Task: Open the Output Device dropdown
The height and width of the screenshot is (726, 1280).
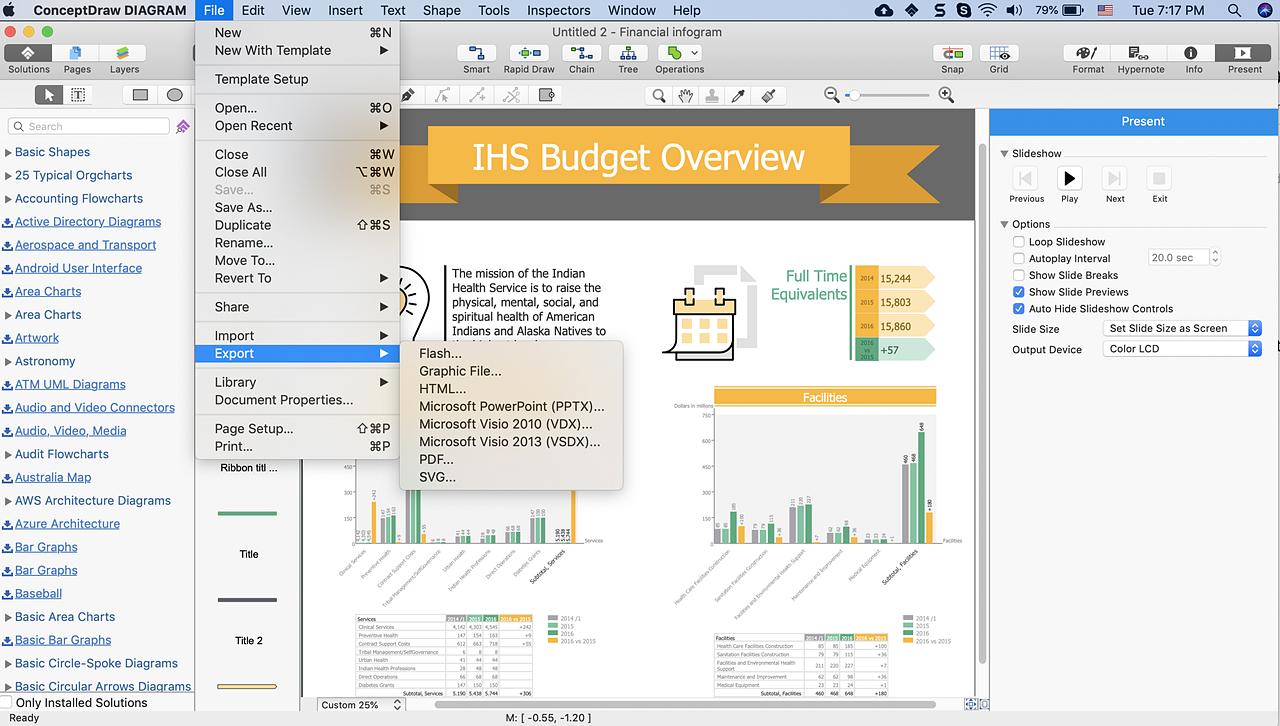Action: pyautogui.click(x=1183, y=349)
